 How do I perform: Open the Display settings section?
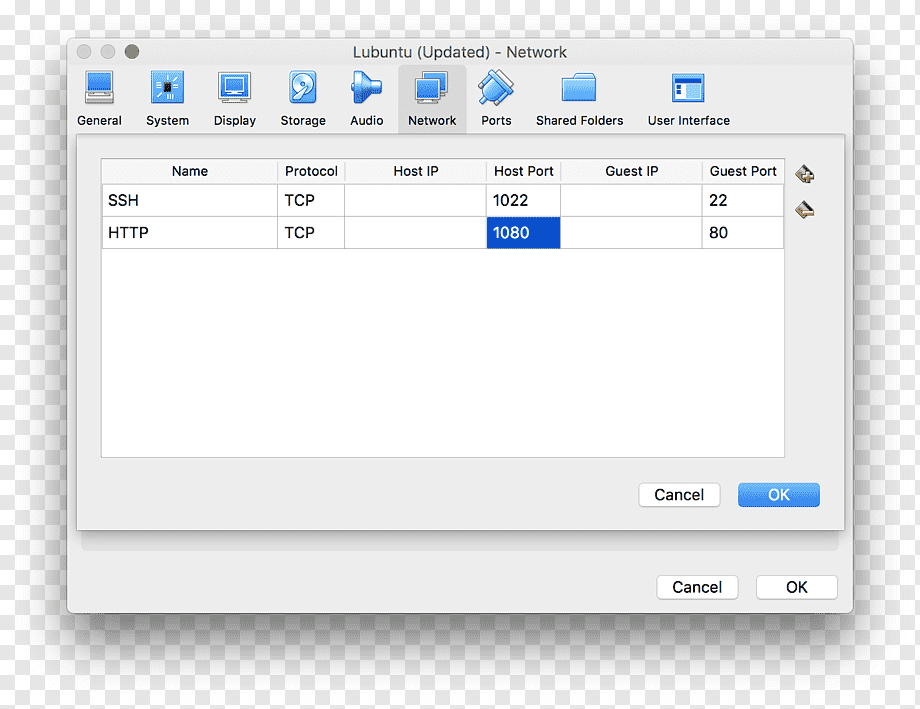point(235,99)
